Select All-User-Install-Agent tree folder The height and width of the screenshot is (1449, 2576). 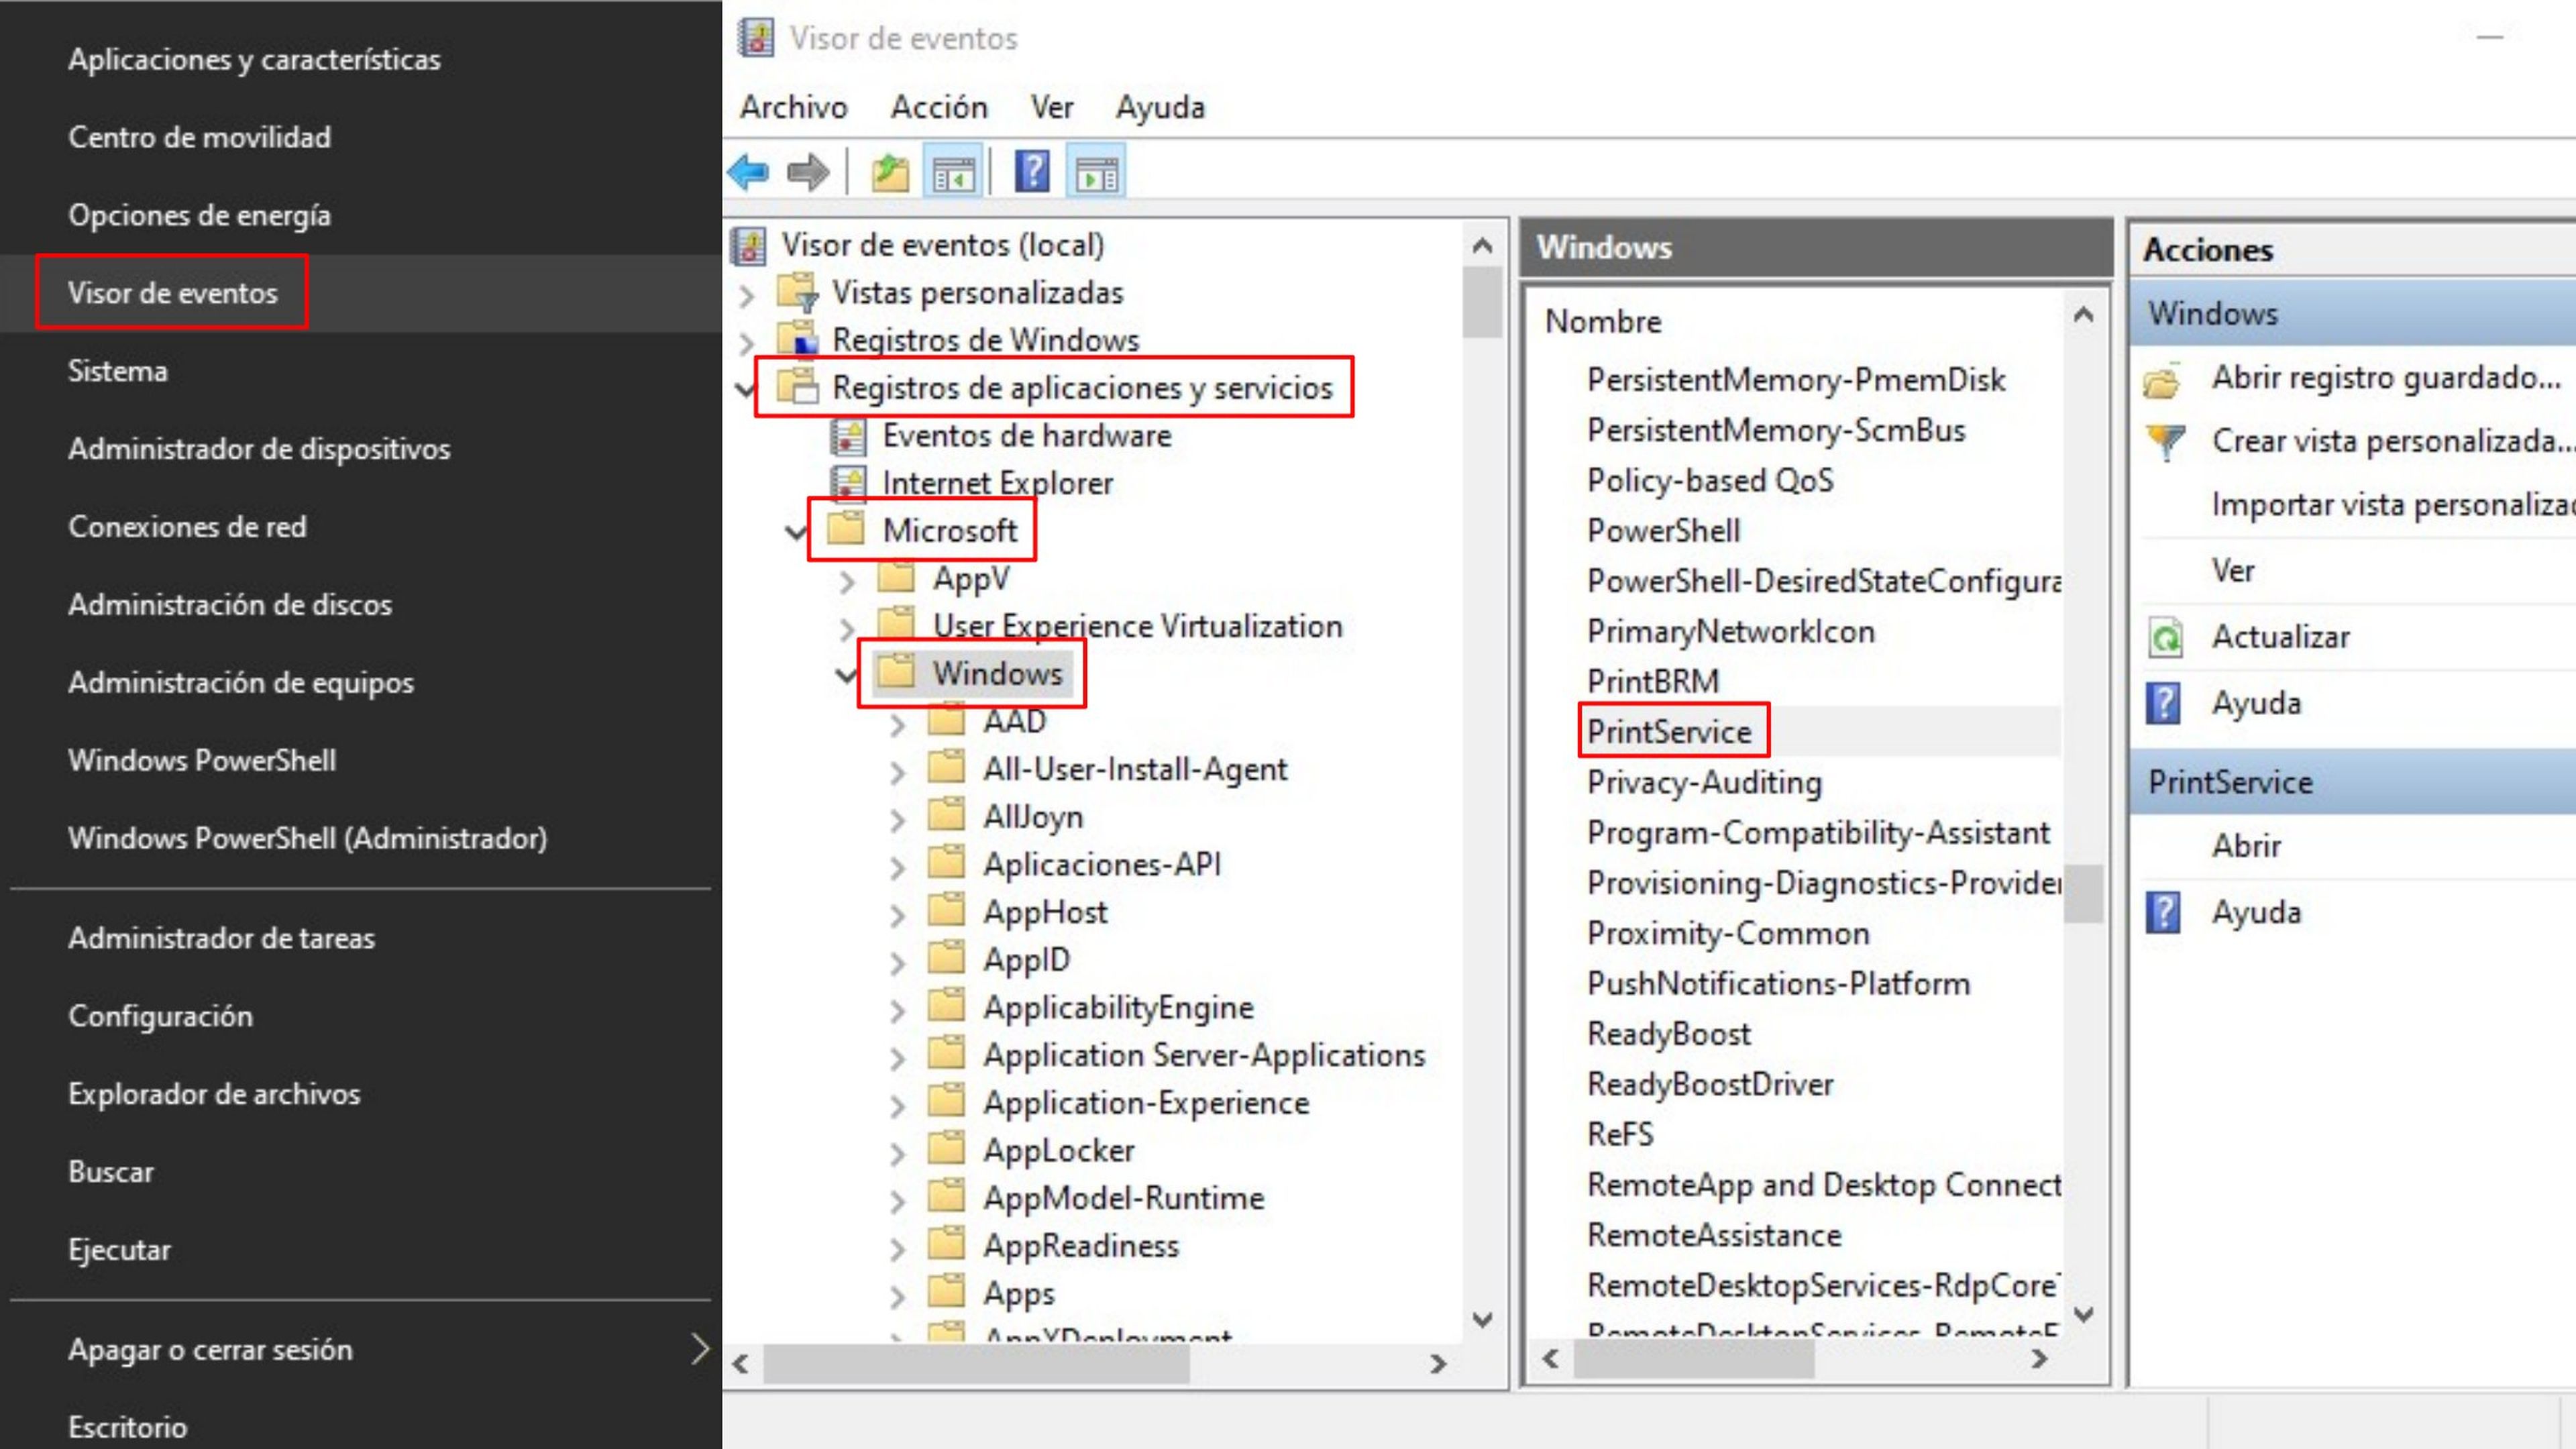tap(1135, 769)
